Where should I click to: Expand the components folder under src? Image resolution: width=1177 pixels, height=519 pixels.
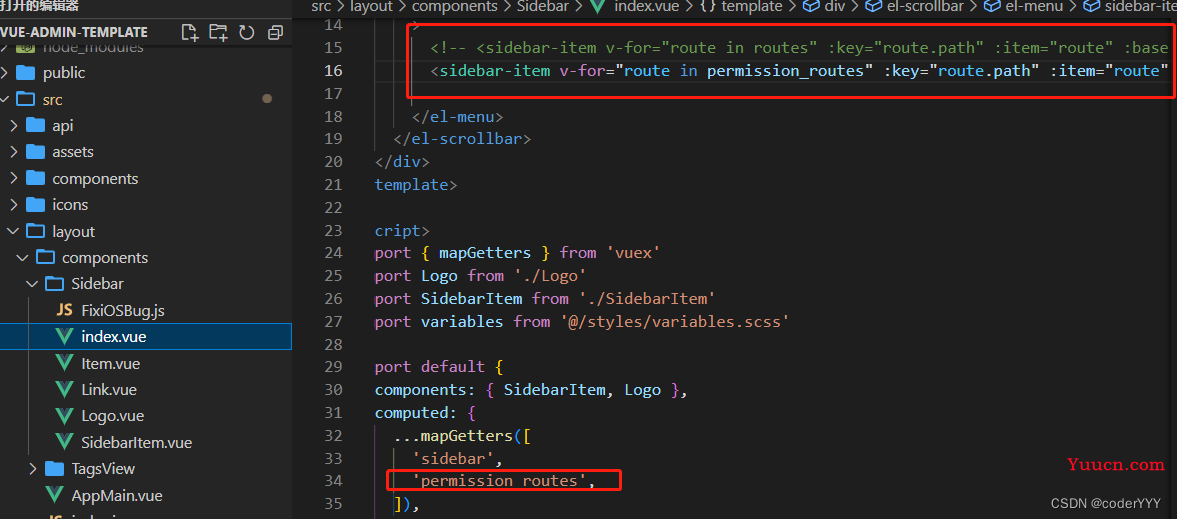click(x=14, y=179)
